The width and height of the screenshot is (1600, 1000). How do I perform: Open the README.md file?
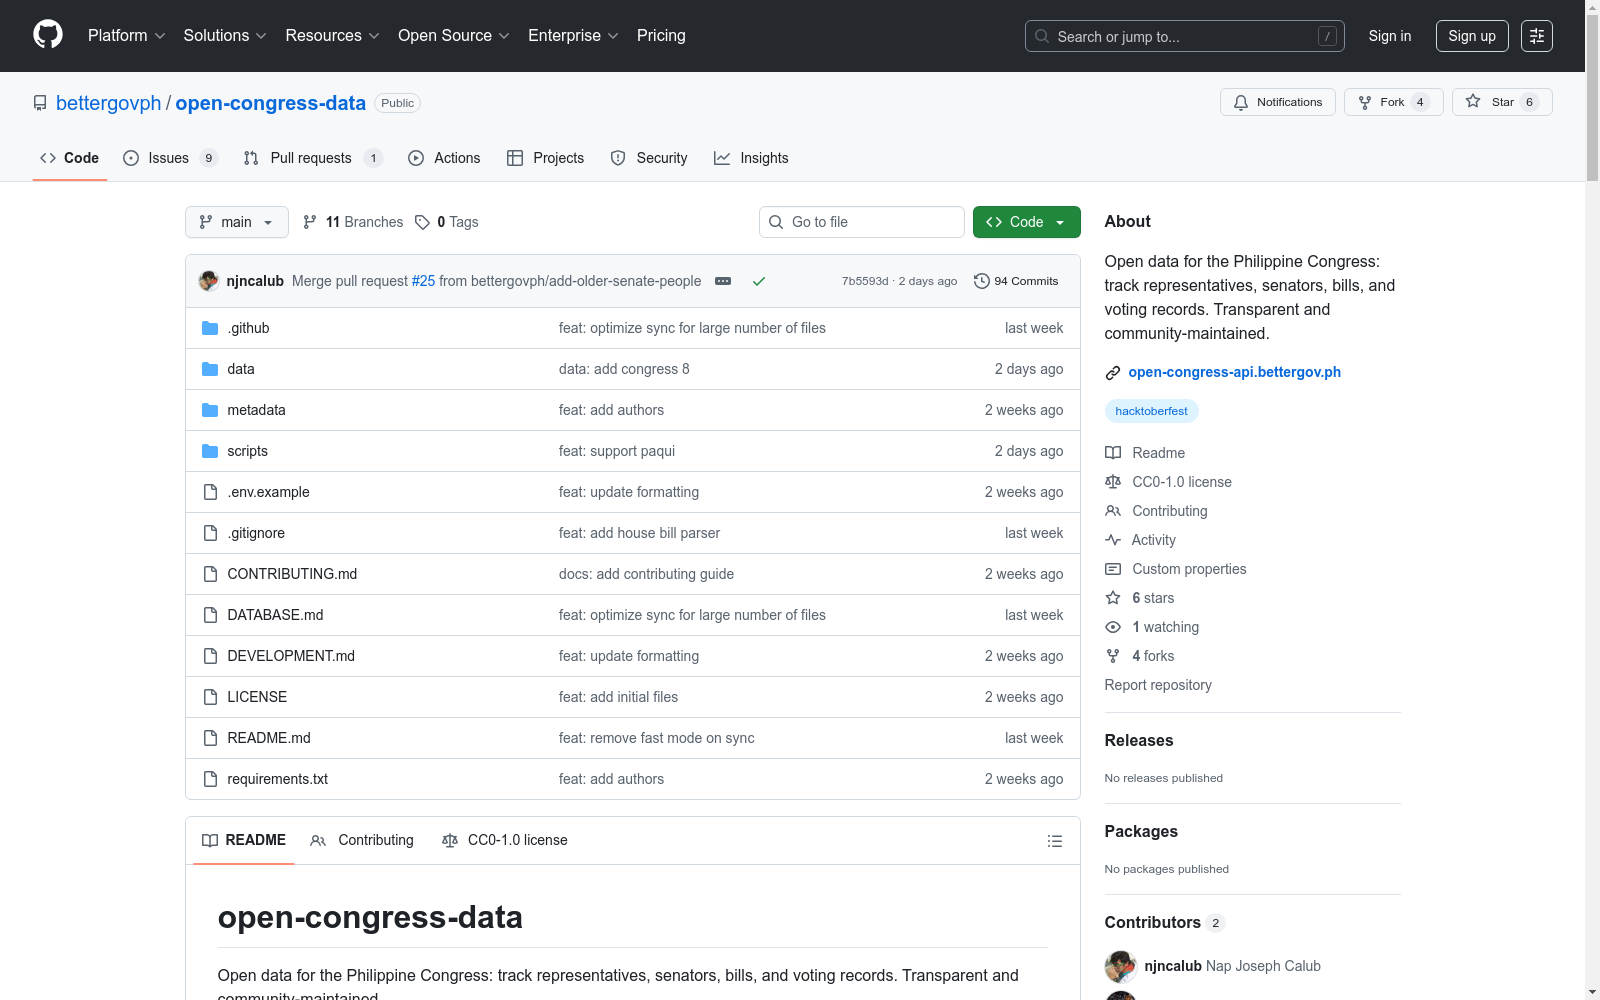269,738
